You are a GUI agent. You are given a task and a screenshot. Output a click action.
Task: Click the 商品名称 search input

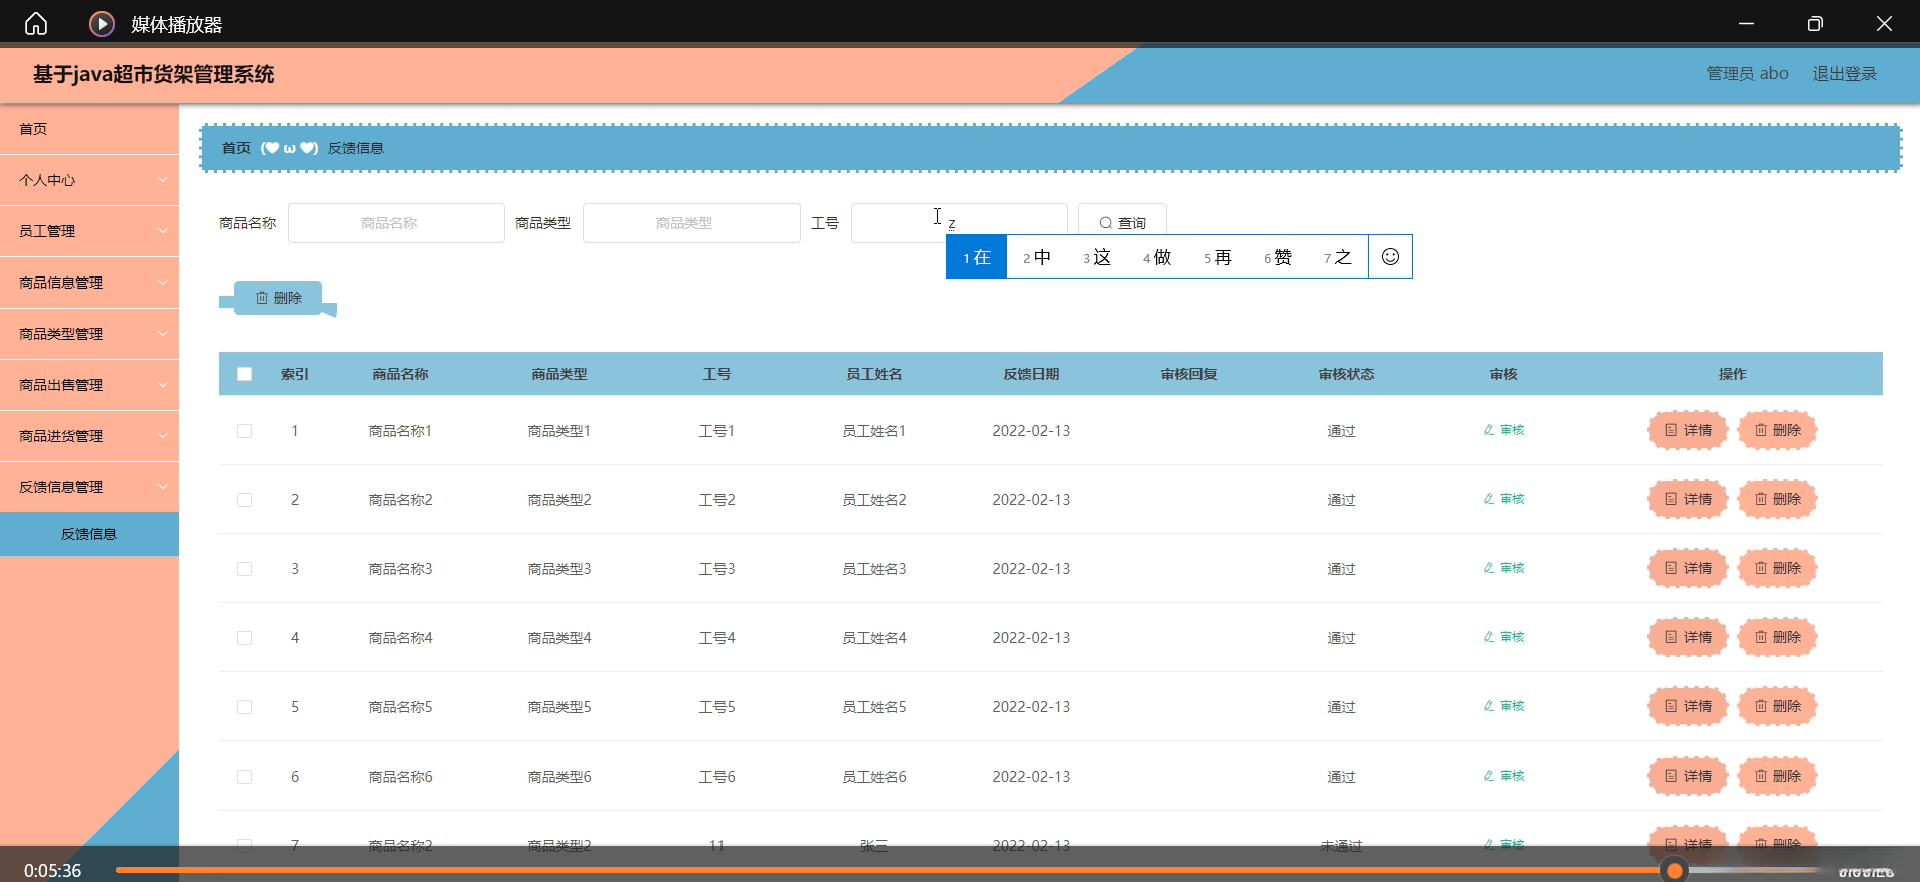click(x=396, y=223)
